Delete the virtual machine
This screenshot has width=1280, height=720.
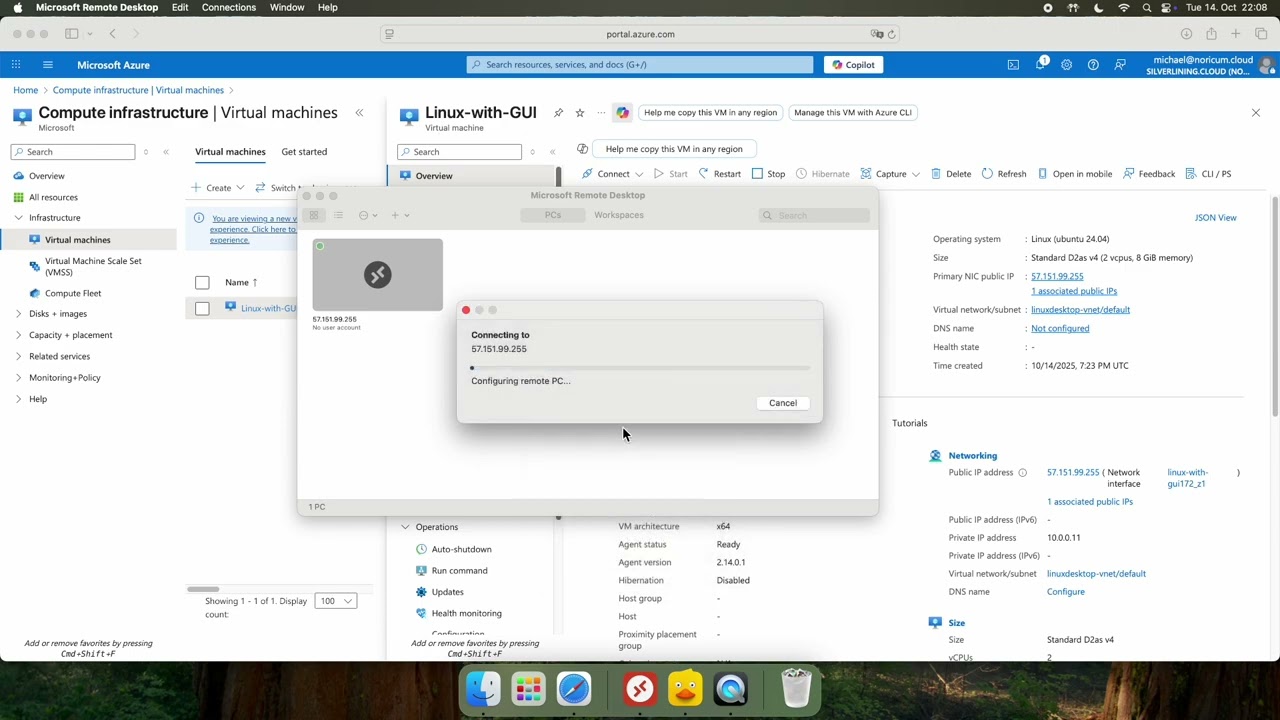[x=950, y=174]
